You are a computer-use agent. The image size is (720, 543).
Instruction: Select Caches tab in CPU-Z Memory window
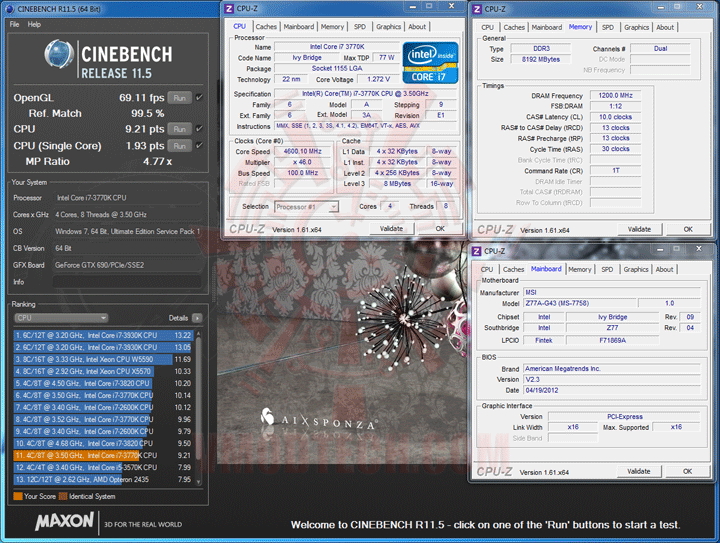[x=514, y=27]
